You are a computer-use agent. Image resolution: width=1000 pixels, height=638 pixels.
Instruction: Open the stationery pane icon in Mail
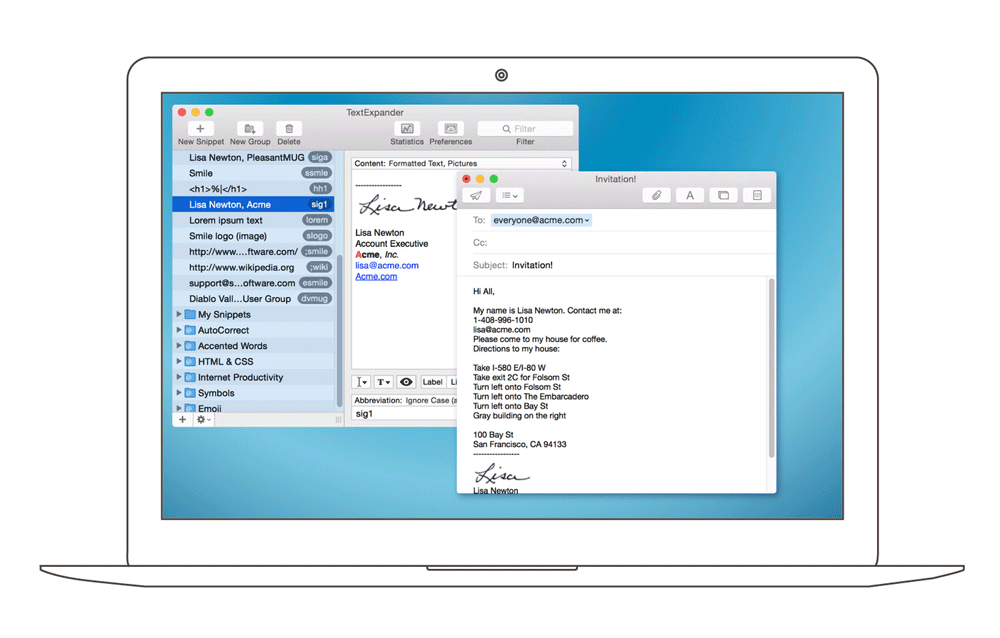pyautogui.click(x=757, y=196)
